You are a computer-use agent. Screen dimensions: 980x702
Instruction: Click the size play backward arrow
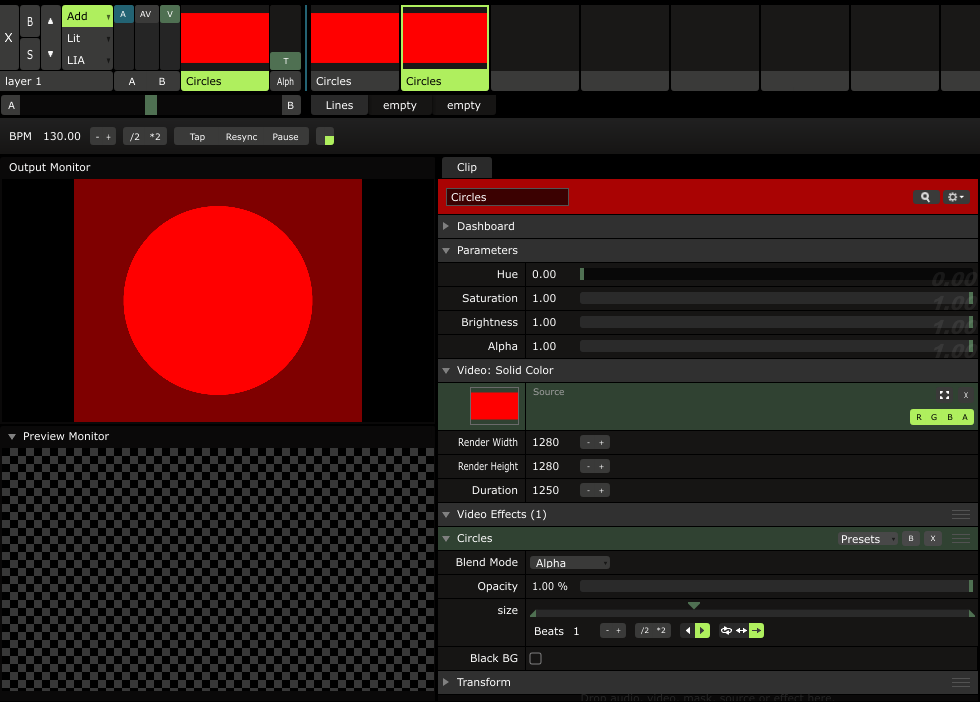pyautogui.click(x=687, y=631)
